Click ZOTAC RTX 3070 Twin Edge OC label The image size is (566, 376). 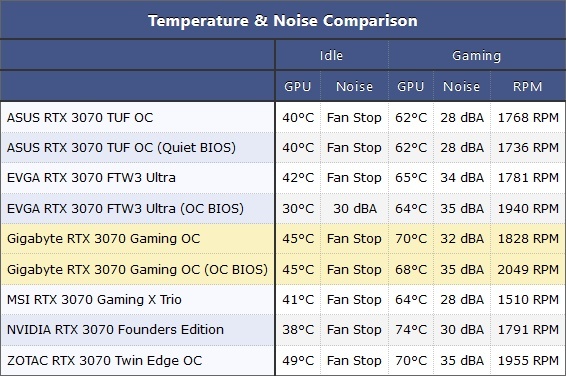click(104, 360)
